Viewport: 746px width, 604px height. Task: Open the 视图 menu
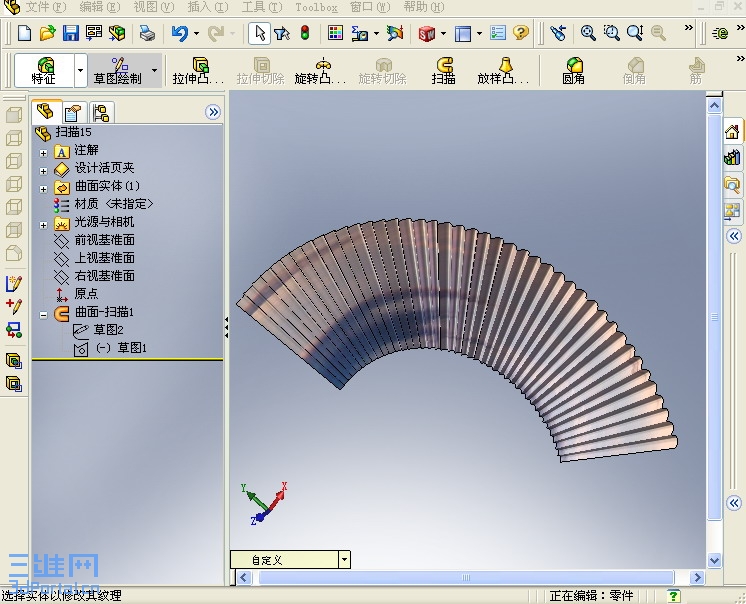point(154,7)
